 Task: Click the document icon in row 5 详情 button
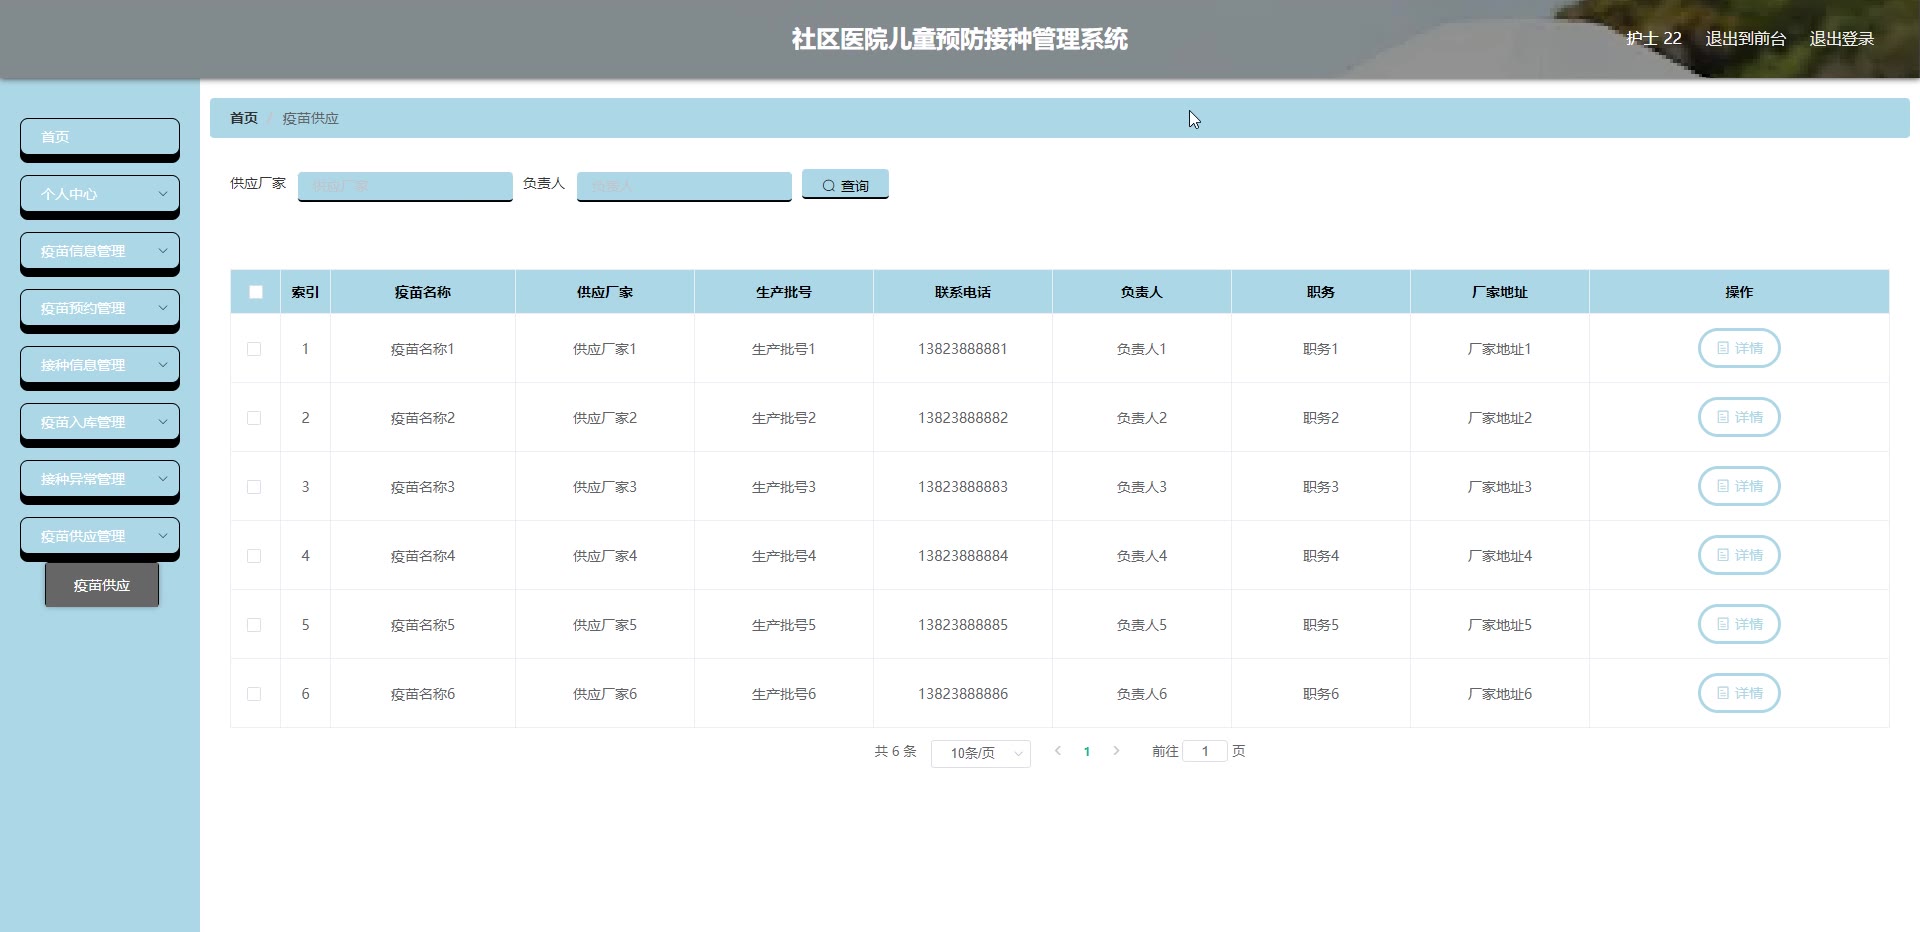1723,624
